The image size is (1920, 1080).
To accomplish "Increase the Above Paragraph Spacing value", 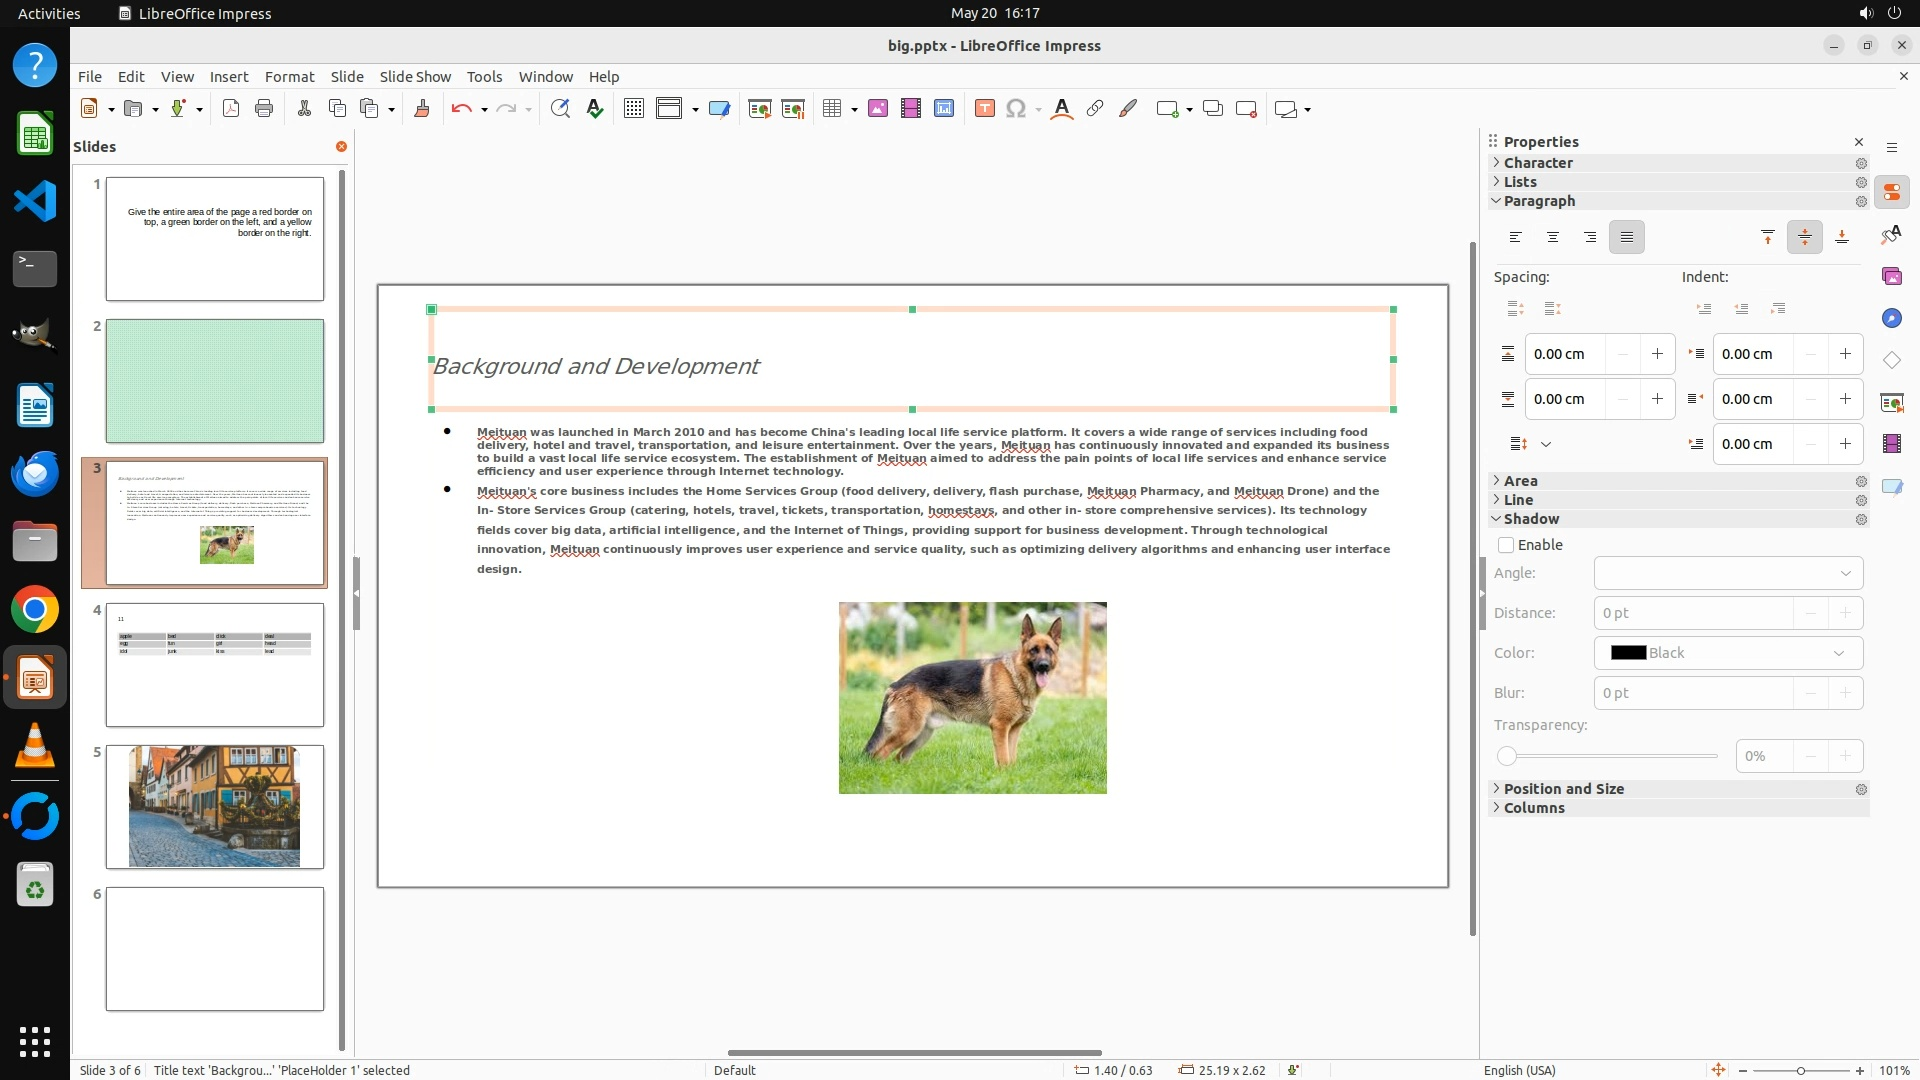I will click(x=1657, y=354).
